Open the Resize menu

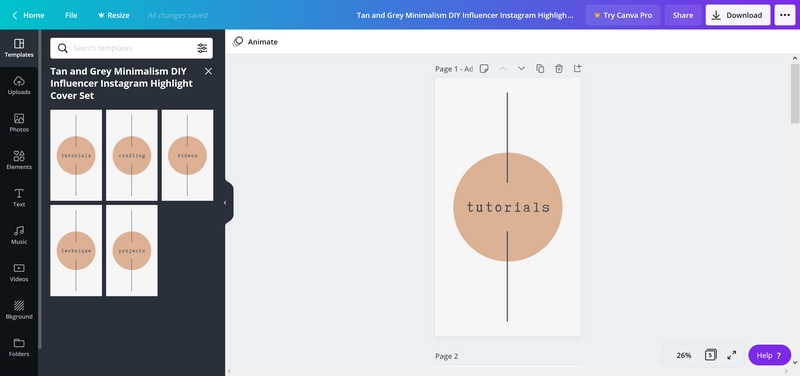tap(113, 15)
